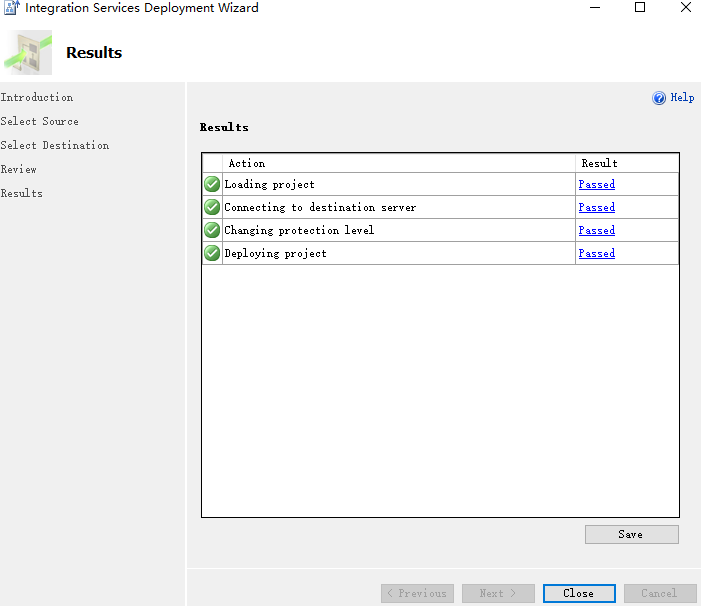Viewport: 701px width, 606px height.
Task: Click the green check icon for Changing protection level
Action: pyautogui.click(x=212, y=230)
